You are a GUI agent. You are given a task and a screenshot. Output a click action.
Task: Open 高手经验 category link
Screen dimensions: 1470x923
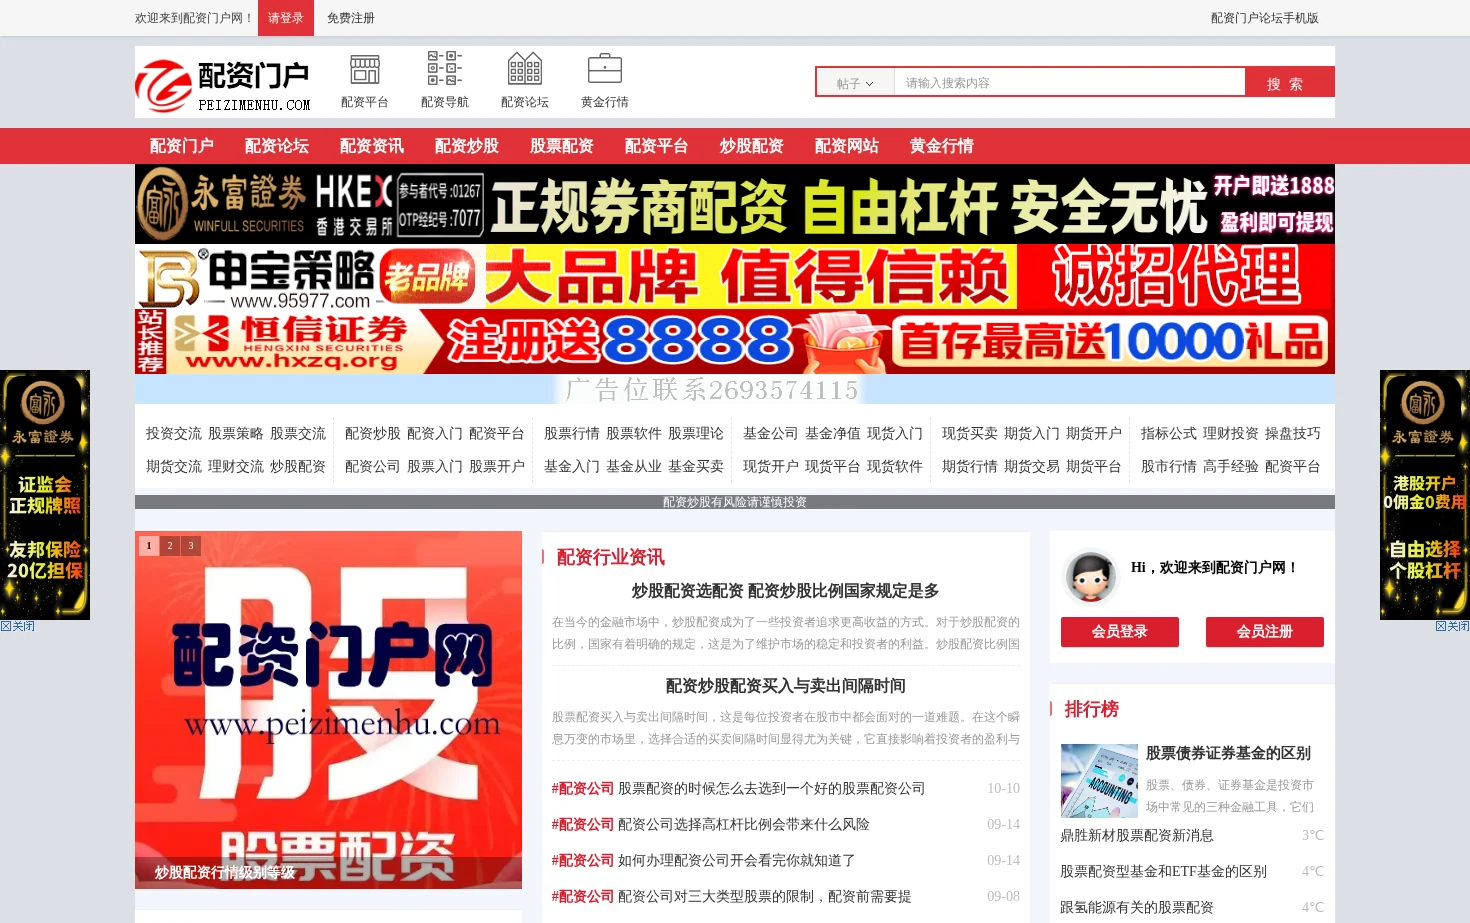click(1231, 467)
